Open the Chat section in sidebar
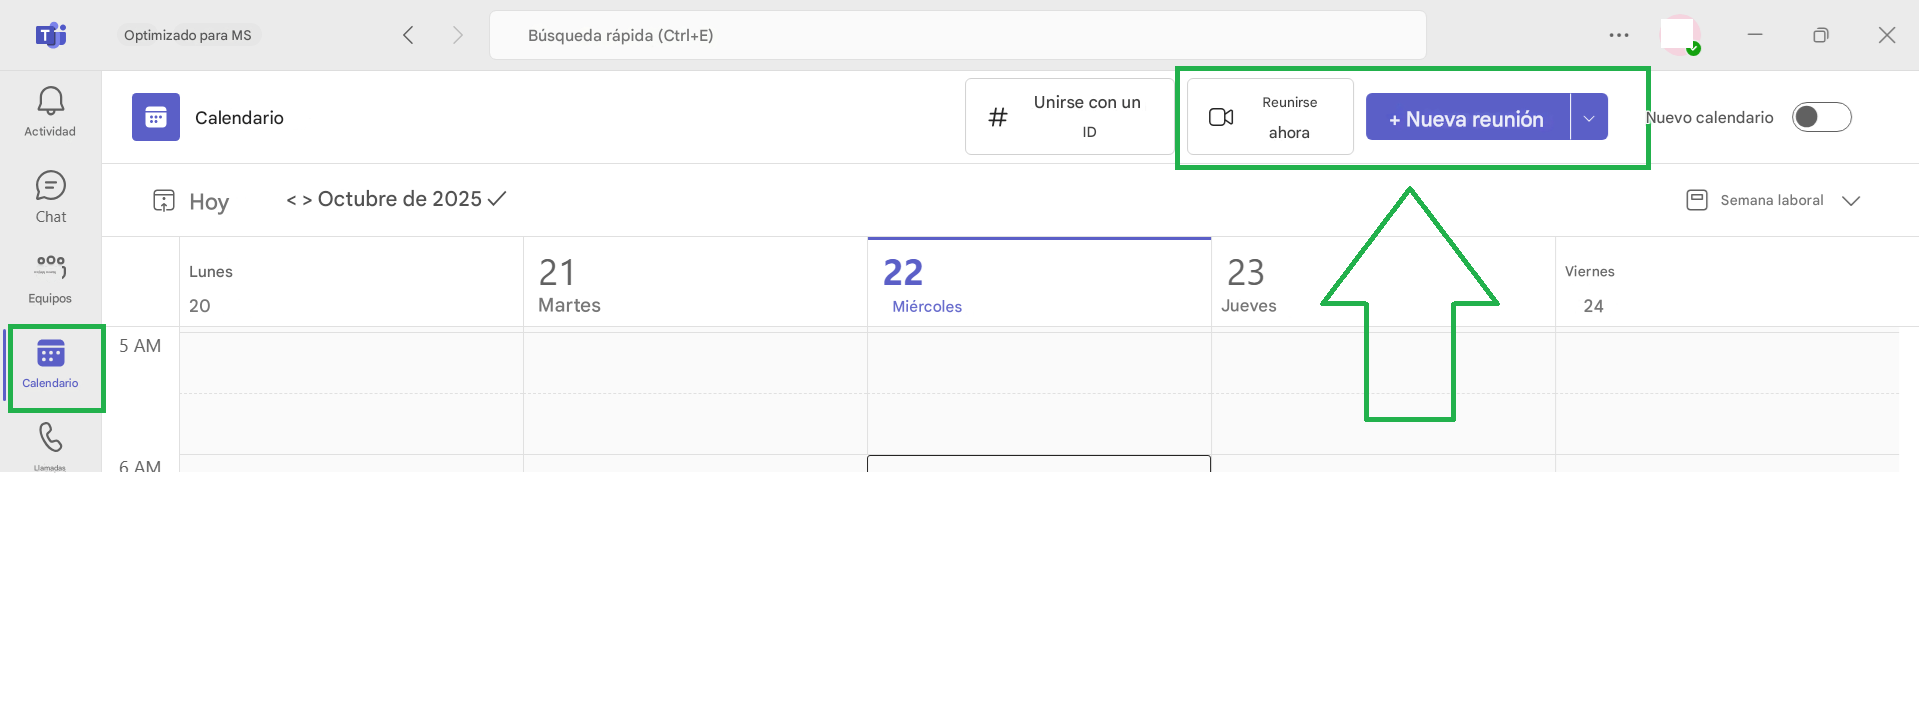 coord(50,198)
